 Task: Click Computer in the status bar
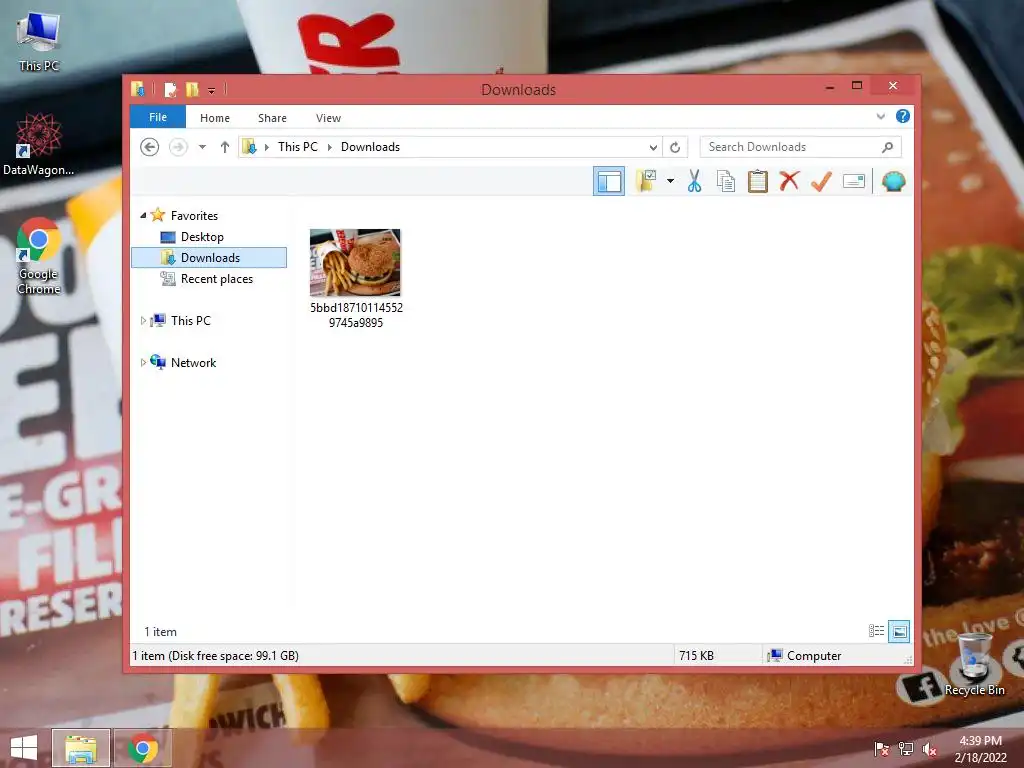point(814,656)
